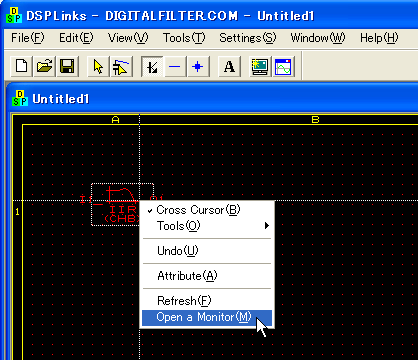Open the Tools(T) menu in menu bar

184,38
